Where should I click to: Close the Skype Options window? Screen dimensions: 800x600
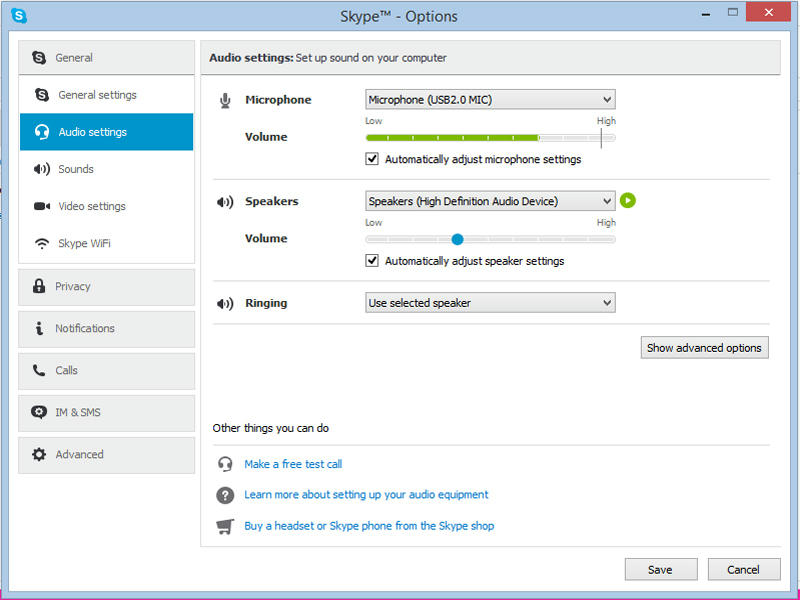coord(768,12)
